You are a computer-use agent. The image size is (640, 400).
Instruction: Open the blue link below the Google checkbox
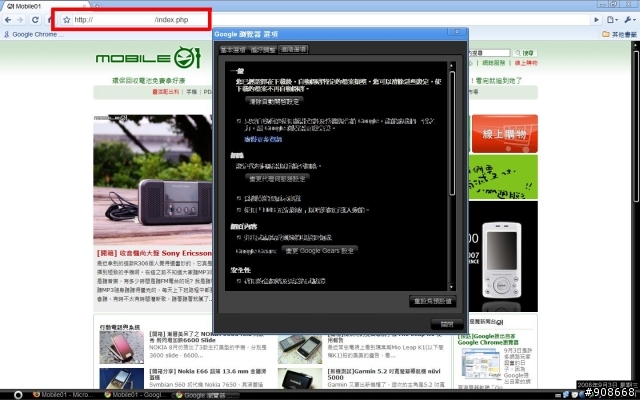[263, 140]
